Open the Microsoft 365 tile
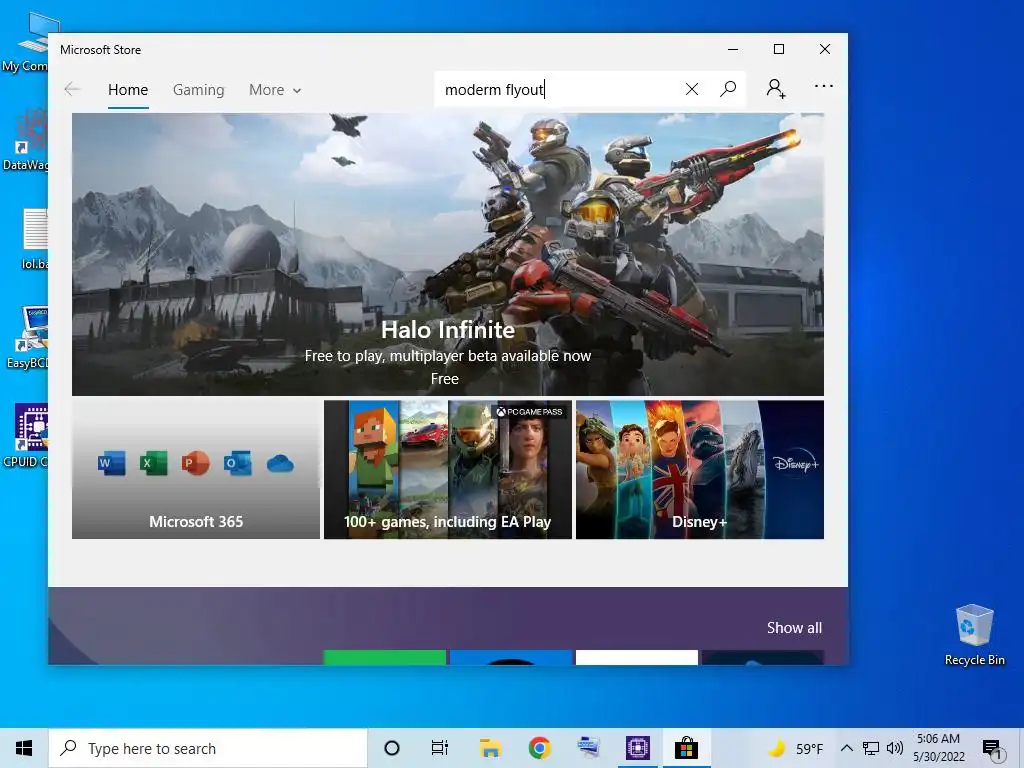The image size is (1024, 768). coord(196,470)
